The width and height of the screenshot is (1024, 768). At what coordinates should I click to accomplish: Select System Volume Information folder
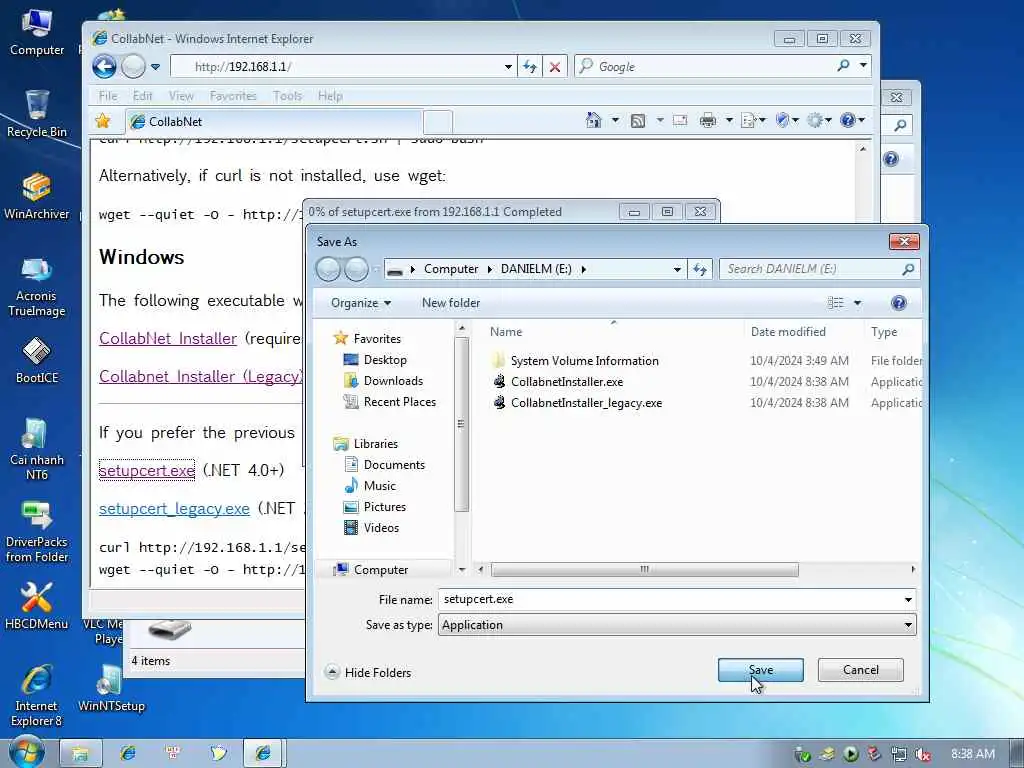click(x=584, y=360)
